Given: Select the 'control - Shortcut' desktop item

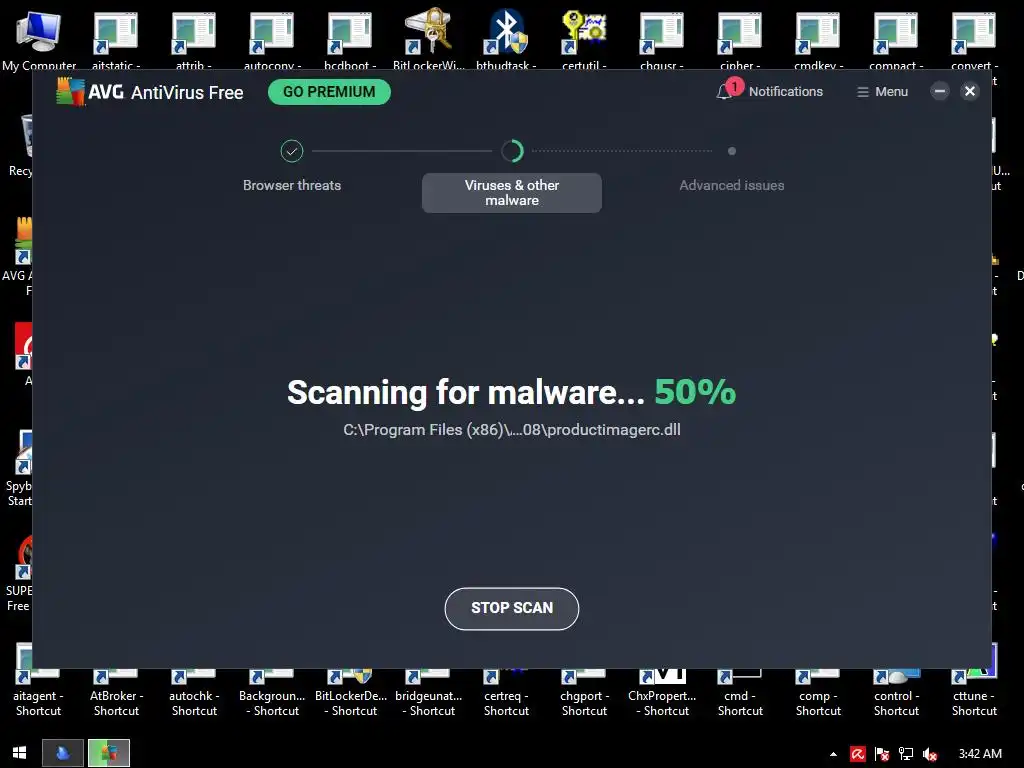Looking at the screenshot, I should point(896,692).
